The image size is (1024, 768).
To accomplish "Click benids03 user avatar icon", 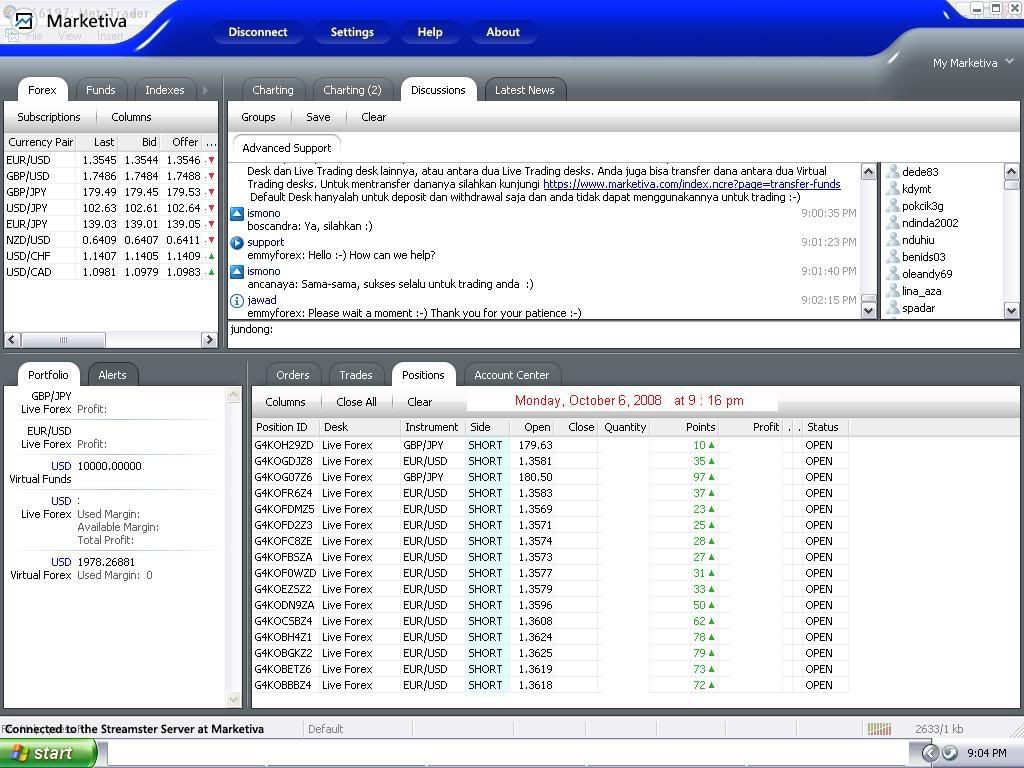I will tap(893, 257).
